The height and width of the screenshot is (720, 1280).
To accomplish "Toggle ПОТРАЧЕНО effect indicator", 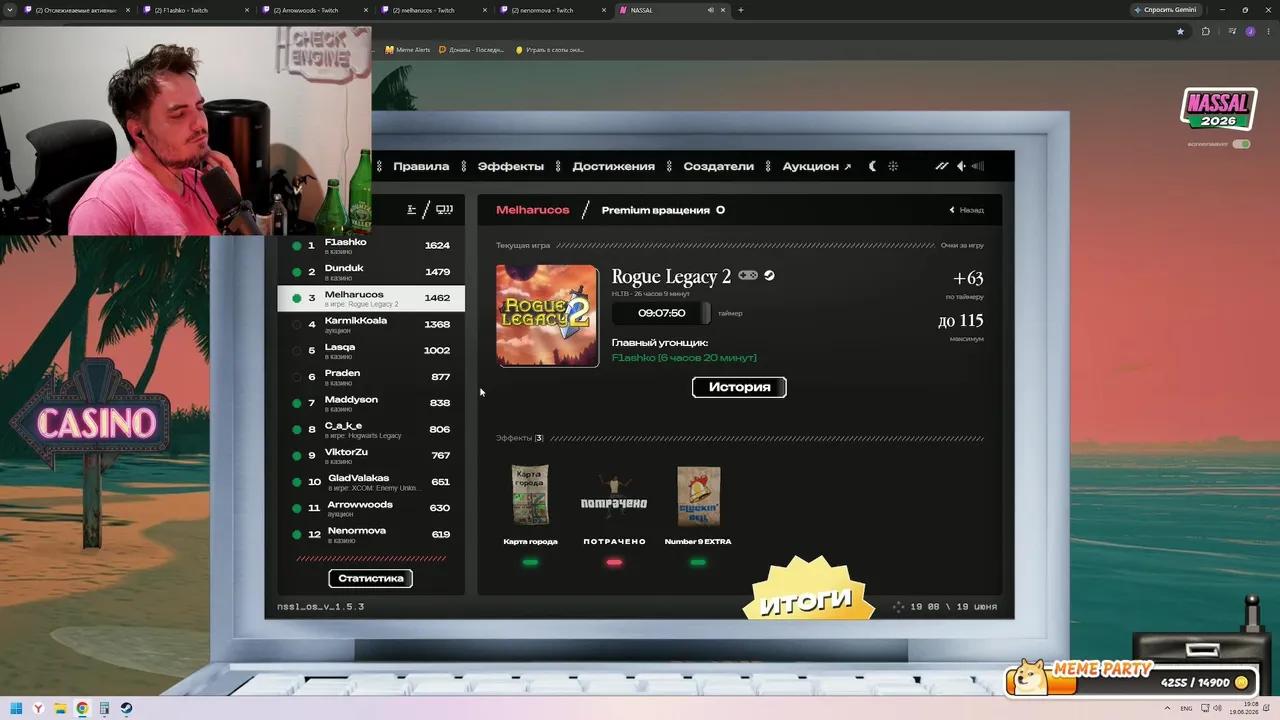I will (614, 562).
